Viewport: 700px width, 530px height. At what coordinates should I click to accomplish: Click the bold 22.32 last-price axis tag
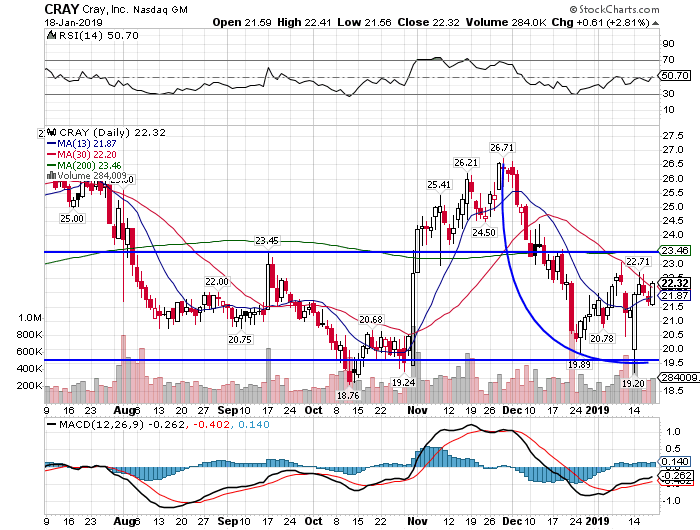(x=675, y=284)
